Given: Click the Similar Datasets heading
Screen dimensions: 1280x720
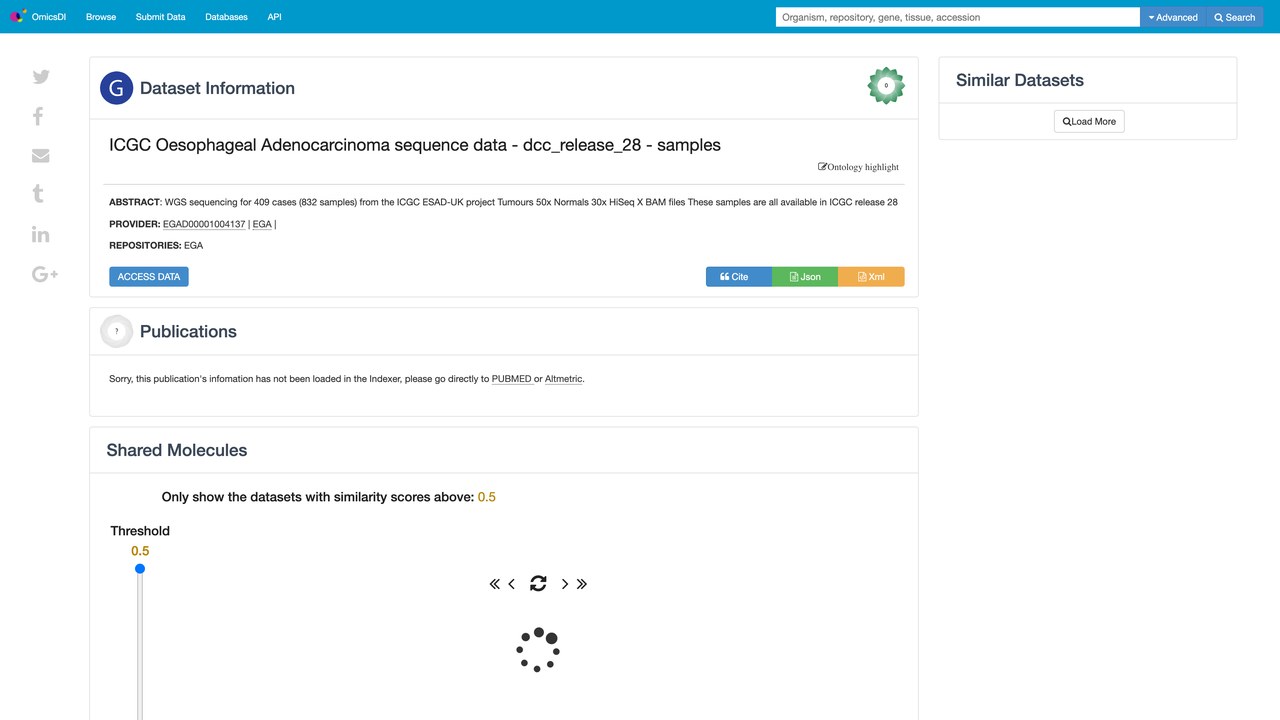Looking at the screenshot, I should point(1020,80).
